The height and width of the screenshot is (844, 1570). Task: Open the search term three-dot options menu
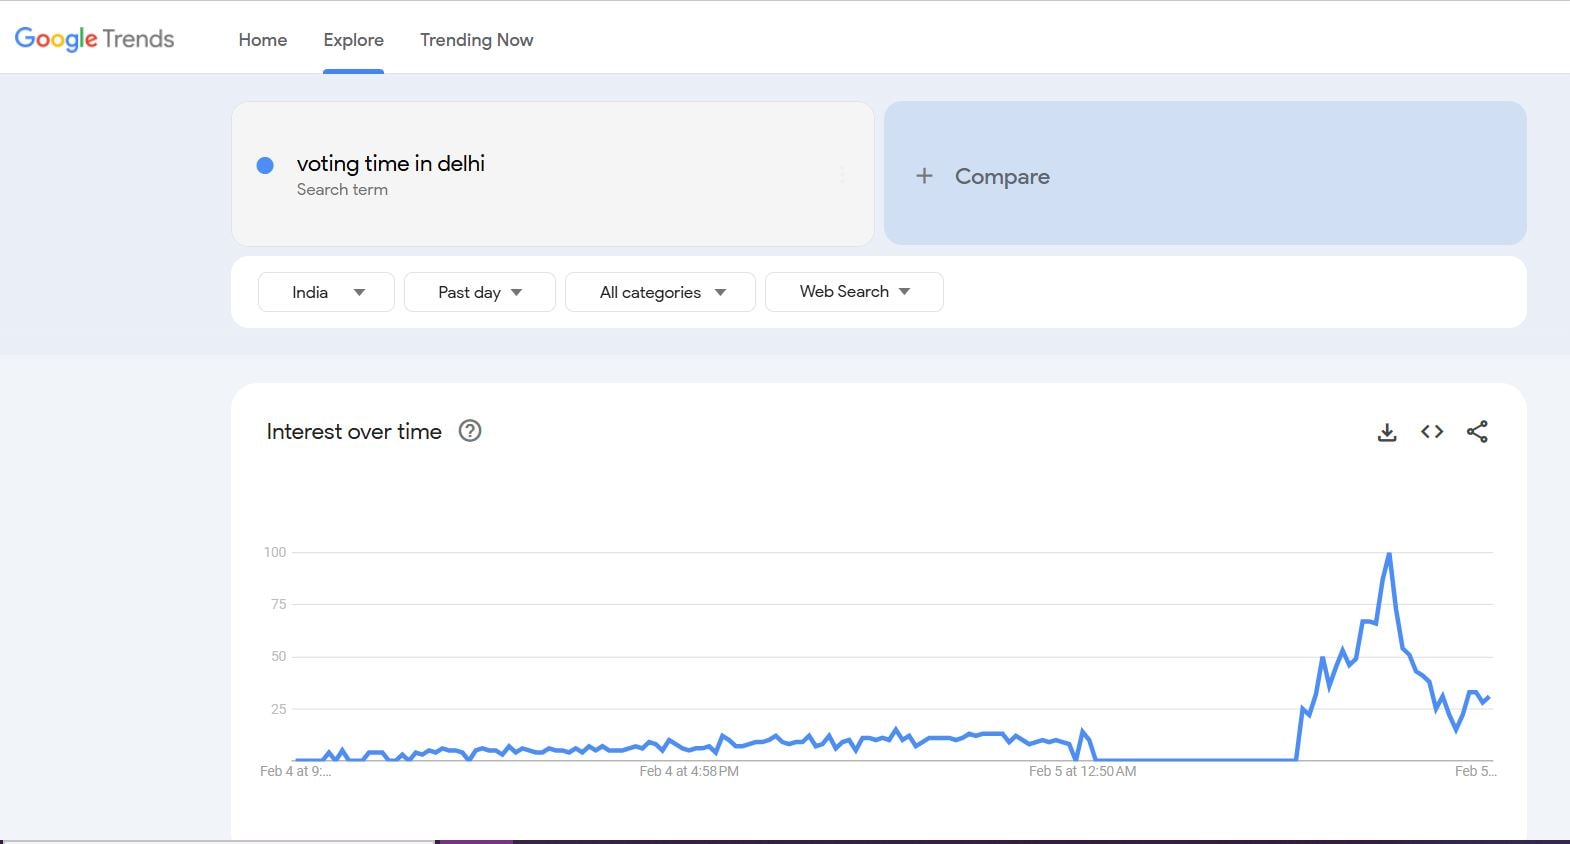pos(842,175)
